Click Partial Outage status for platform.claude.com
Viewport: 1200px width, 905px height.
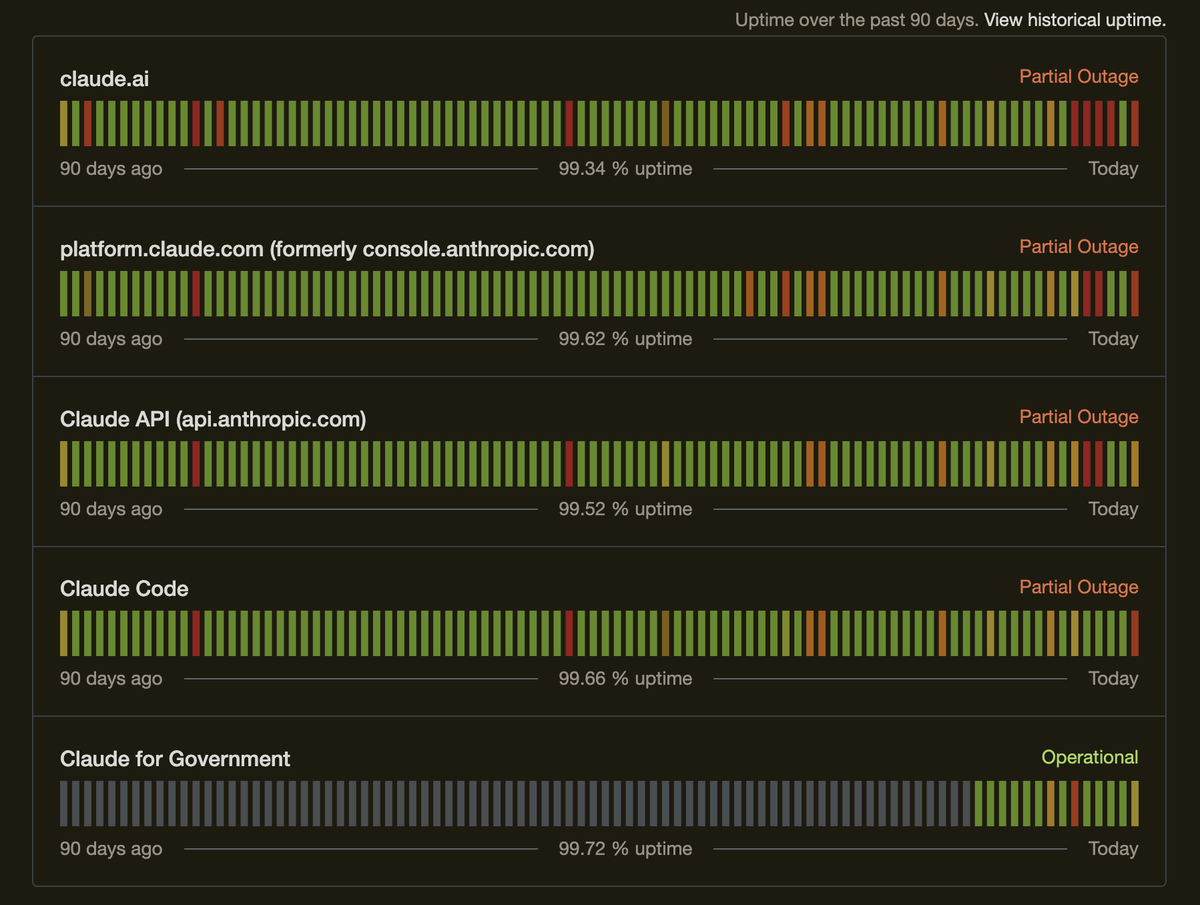1079,247
